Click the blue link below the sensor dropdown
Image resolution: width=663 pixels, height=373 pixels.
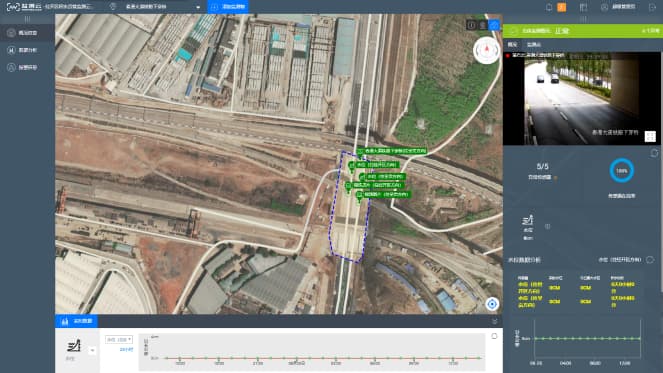126,349
